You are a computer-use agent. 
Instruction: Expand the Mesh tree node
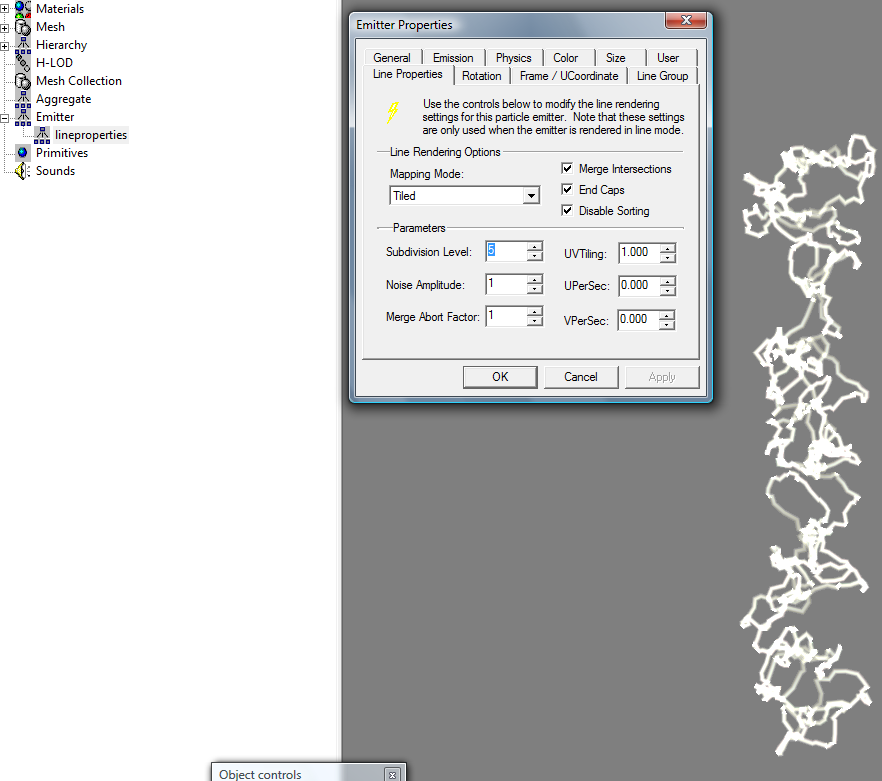coord(5,27)
